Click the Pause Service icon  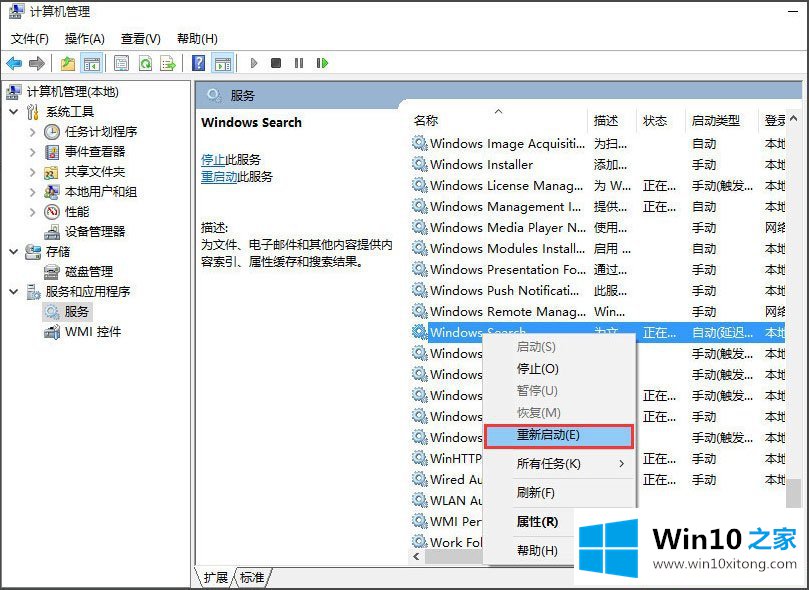299,63
